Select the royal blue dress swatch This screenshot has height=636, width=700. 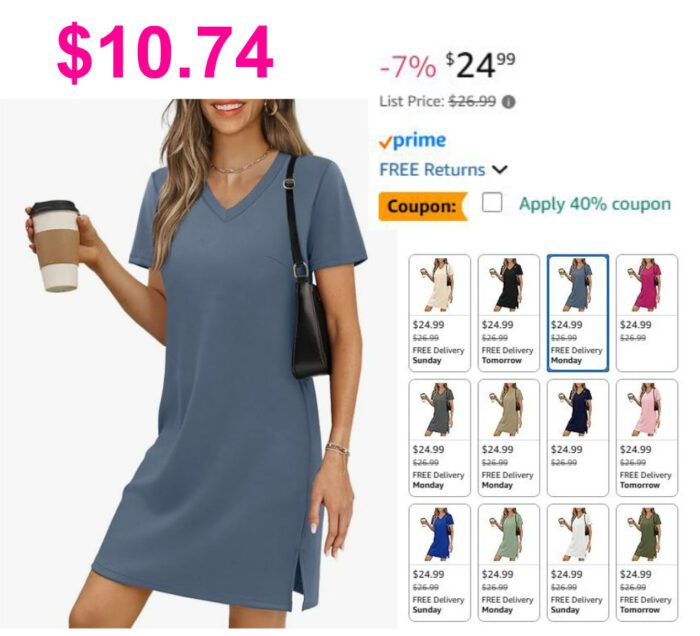(x=440, y=563)
